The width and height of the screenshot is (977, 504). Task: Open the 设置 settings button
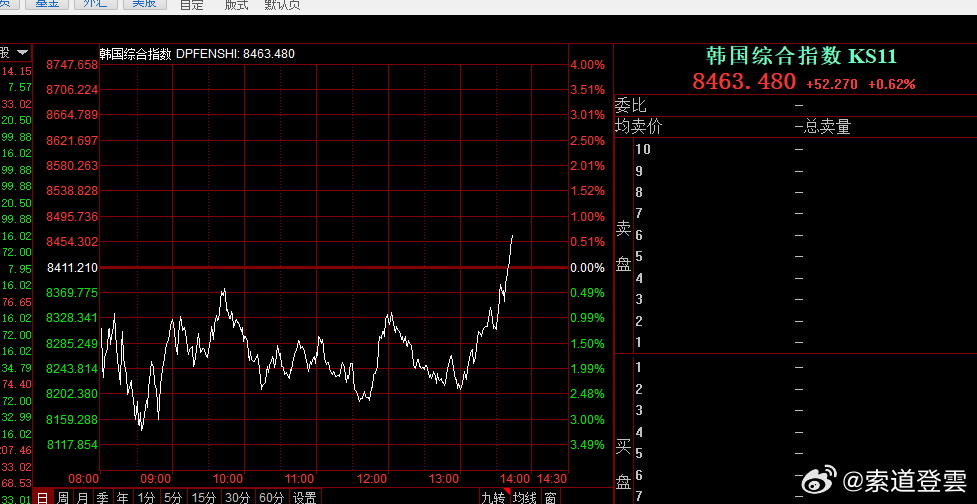(x=305, y=497)
